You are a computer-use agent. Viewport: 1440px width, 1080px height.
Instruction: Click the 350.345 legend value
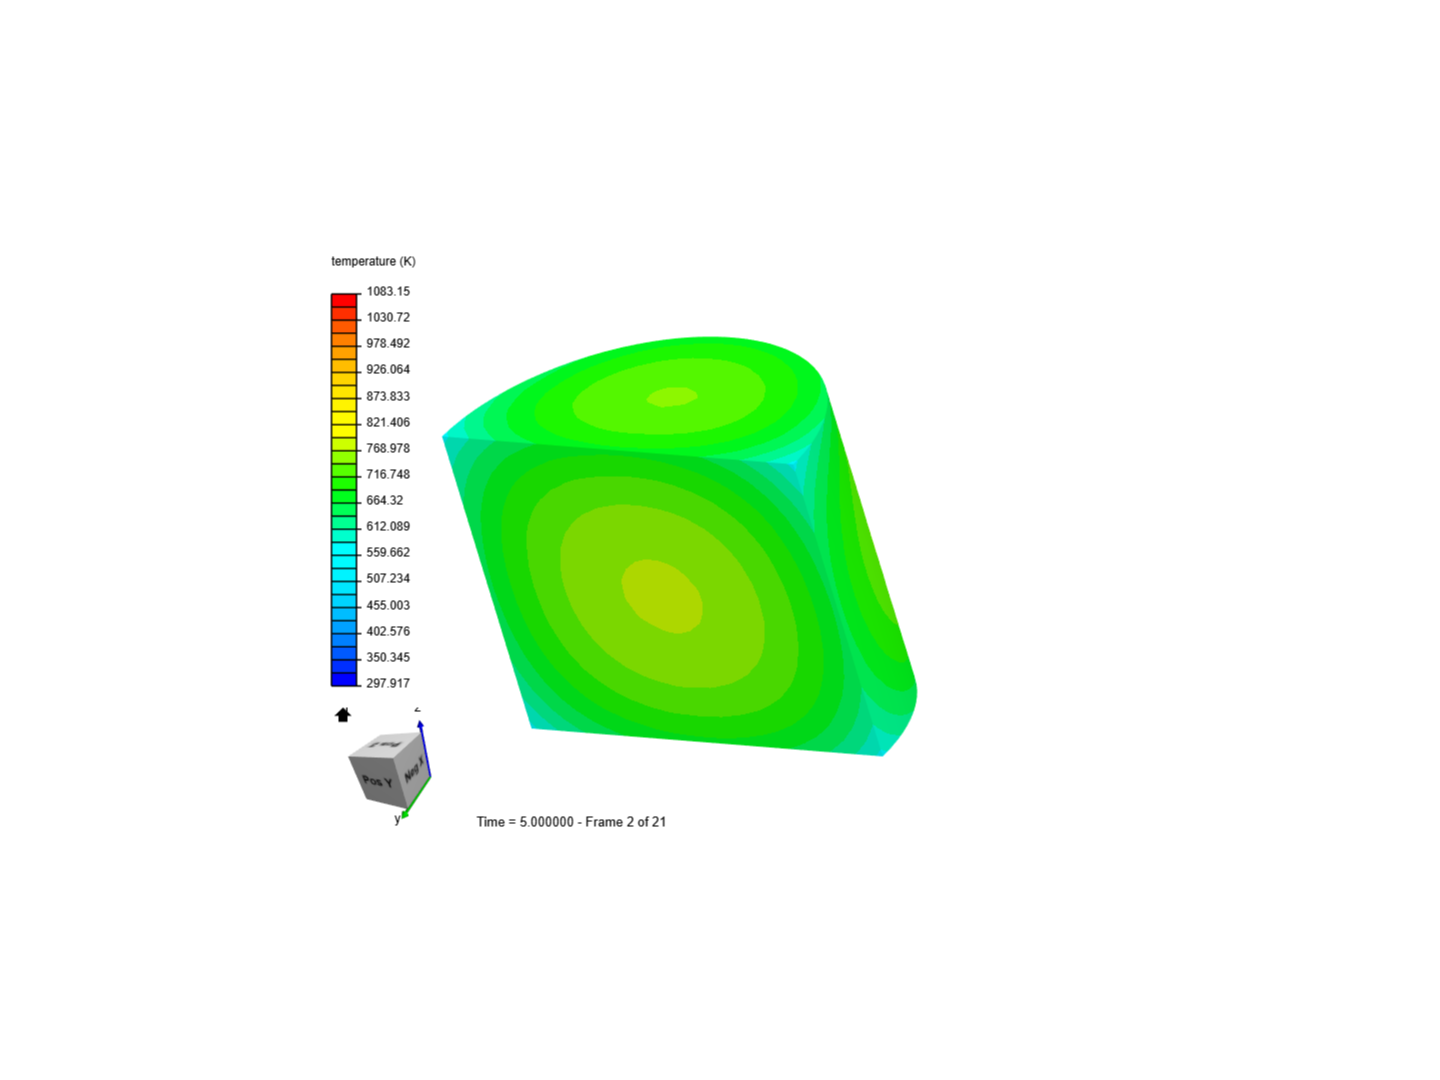pyautogui.click(x=388, y=657)
